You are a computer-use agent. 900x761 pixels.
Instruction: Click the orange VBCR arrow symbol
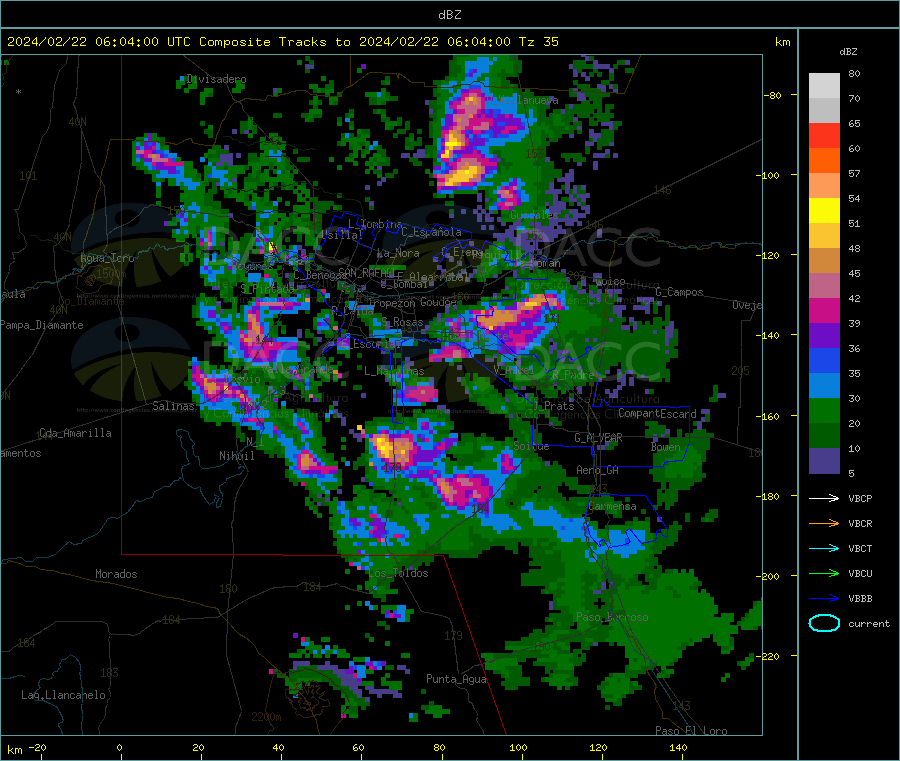coord(824,523)
